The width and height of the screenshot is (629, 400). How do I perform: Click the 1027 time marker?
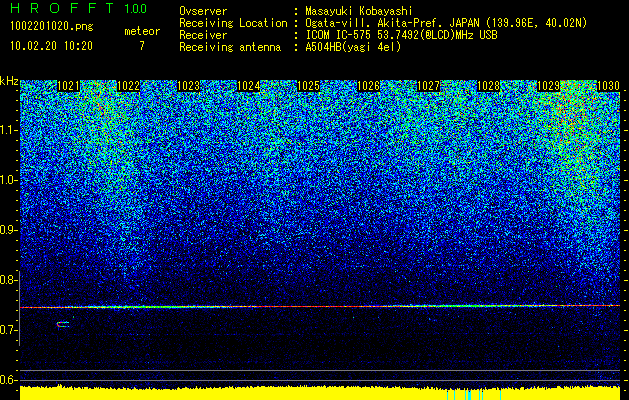(428, 86)
